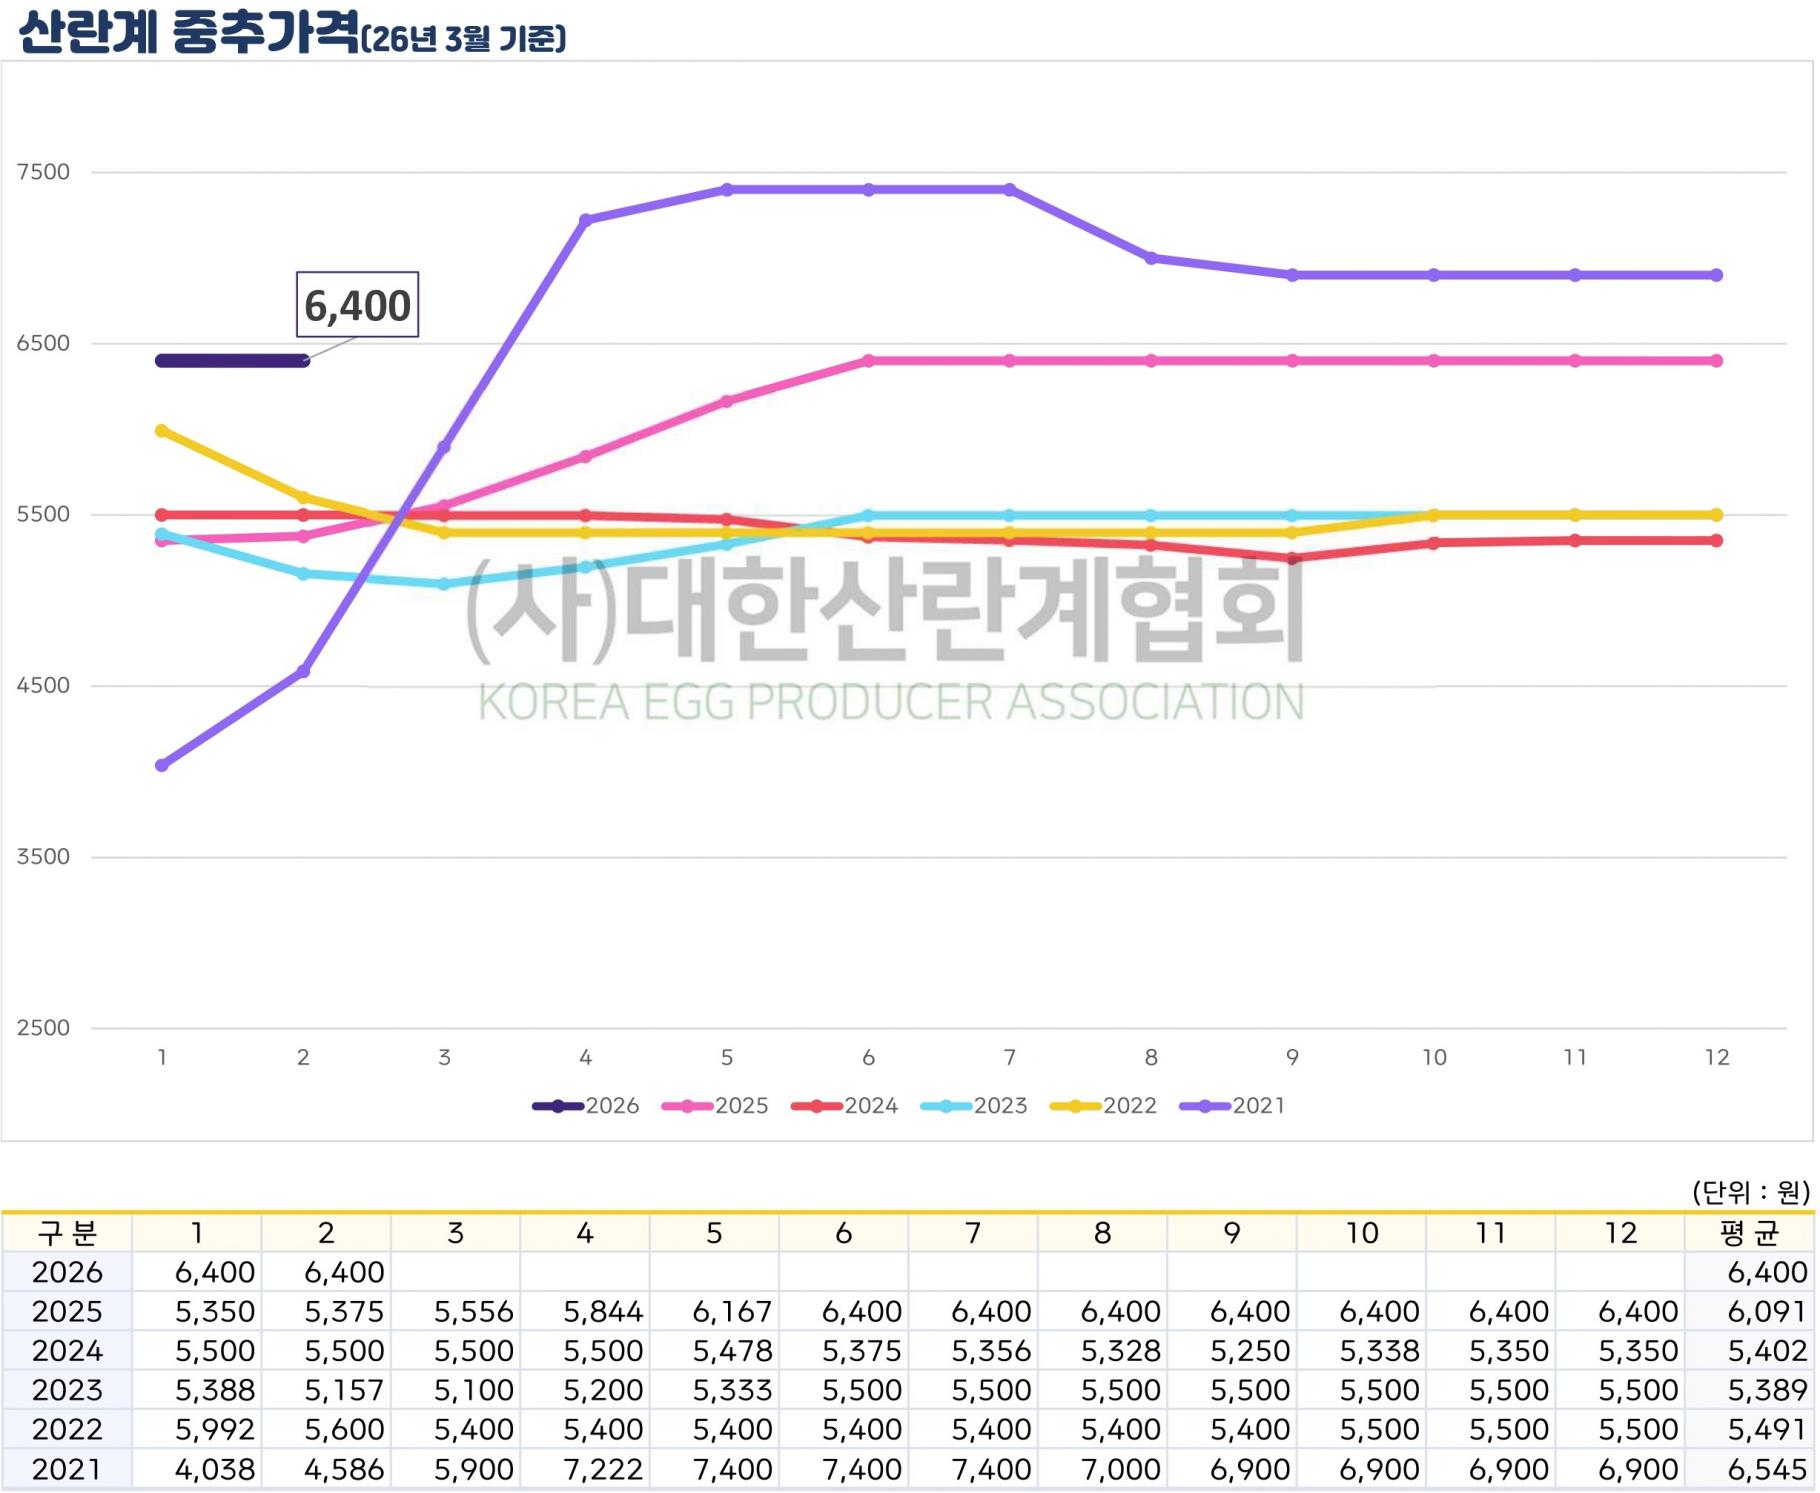Click the 2025 data point at month 6

point(868,361)
